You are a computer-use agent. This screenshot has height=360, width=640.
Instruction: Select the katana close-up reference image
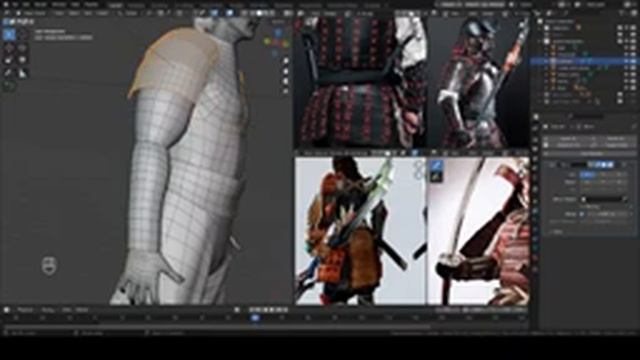click(479, 231)
